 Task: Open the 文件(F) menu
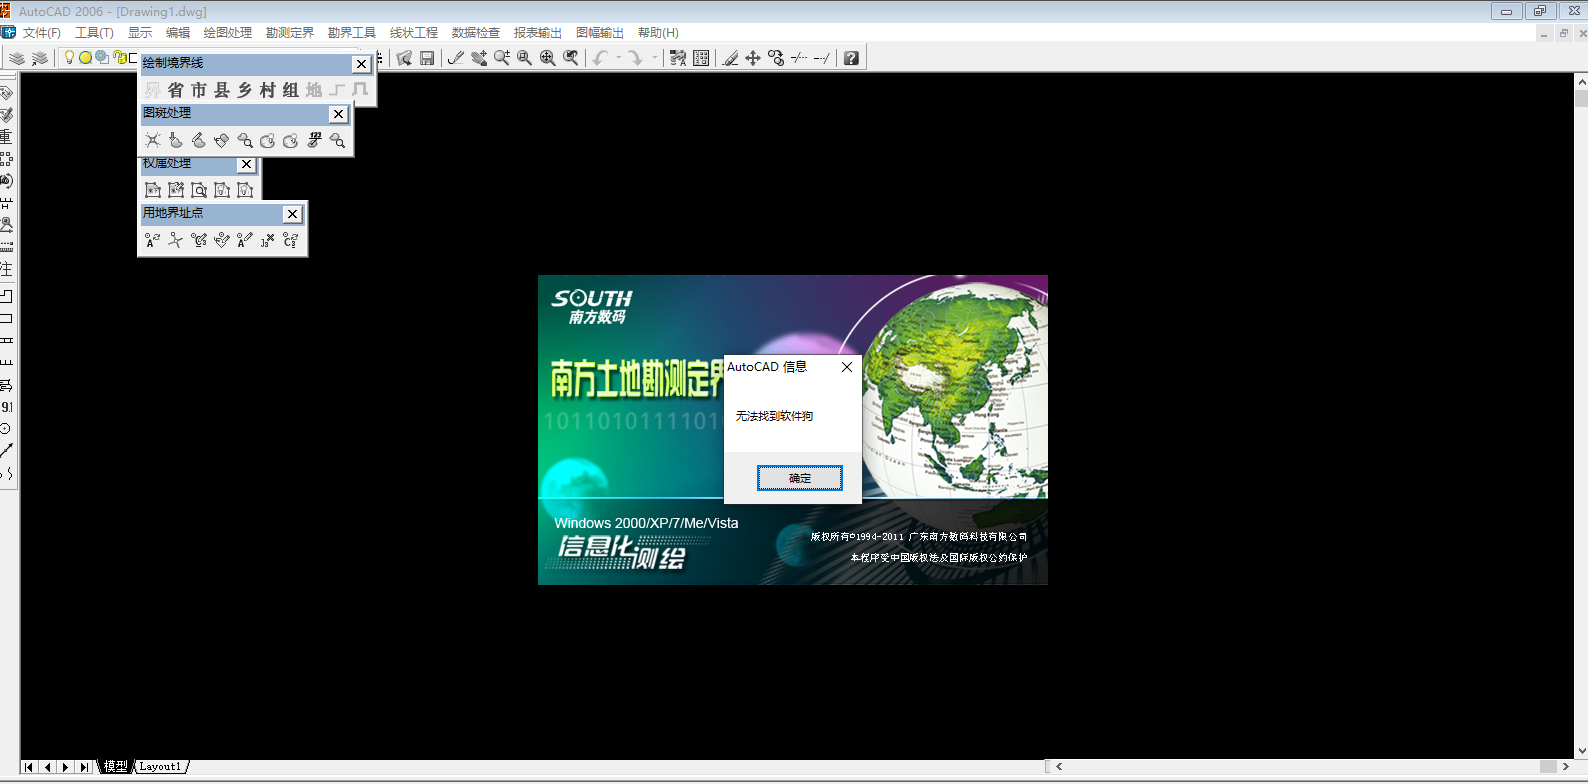pyautogui.click(x=42, y=33)
